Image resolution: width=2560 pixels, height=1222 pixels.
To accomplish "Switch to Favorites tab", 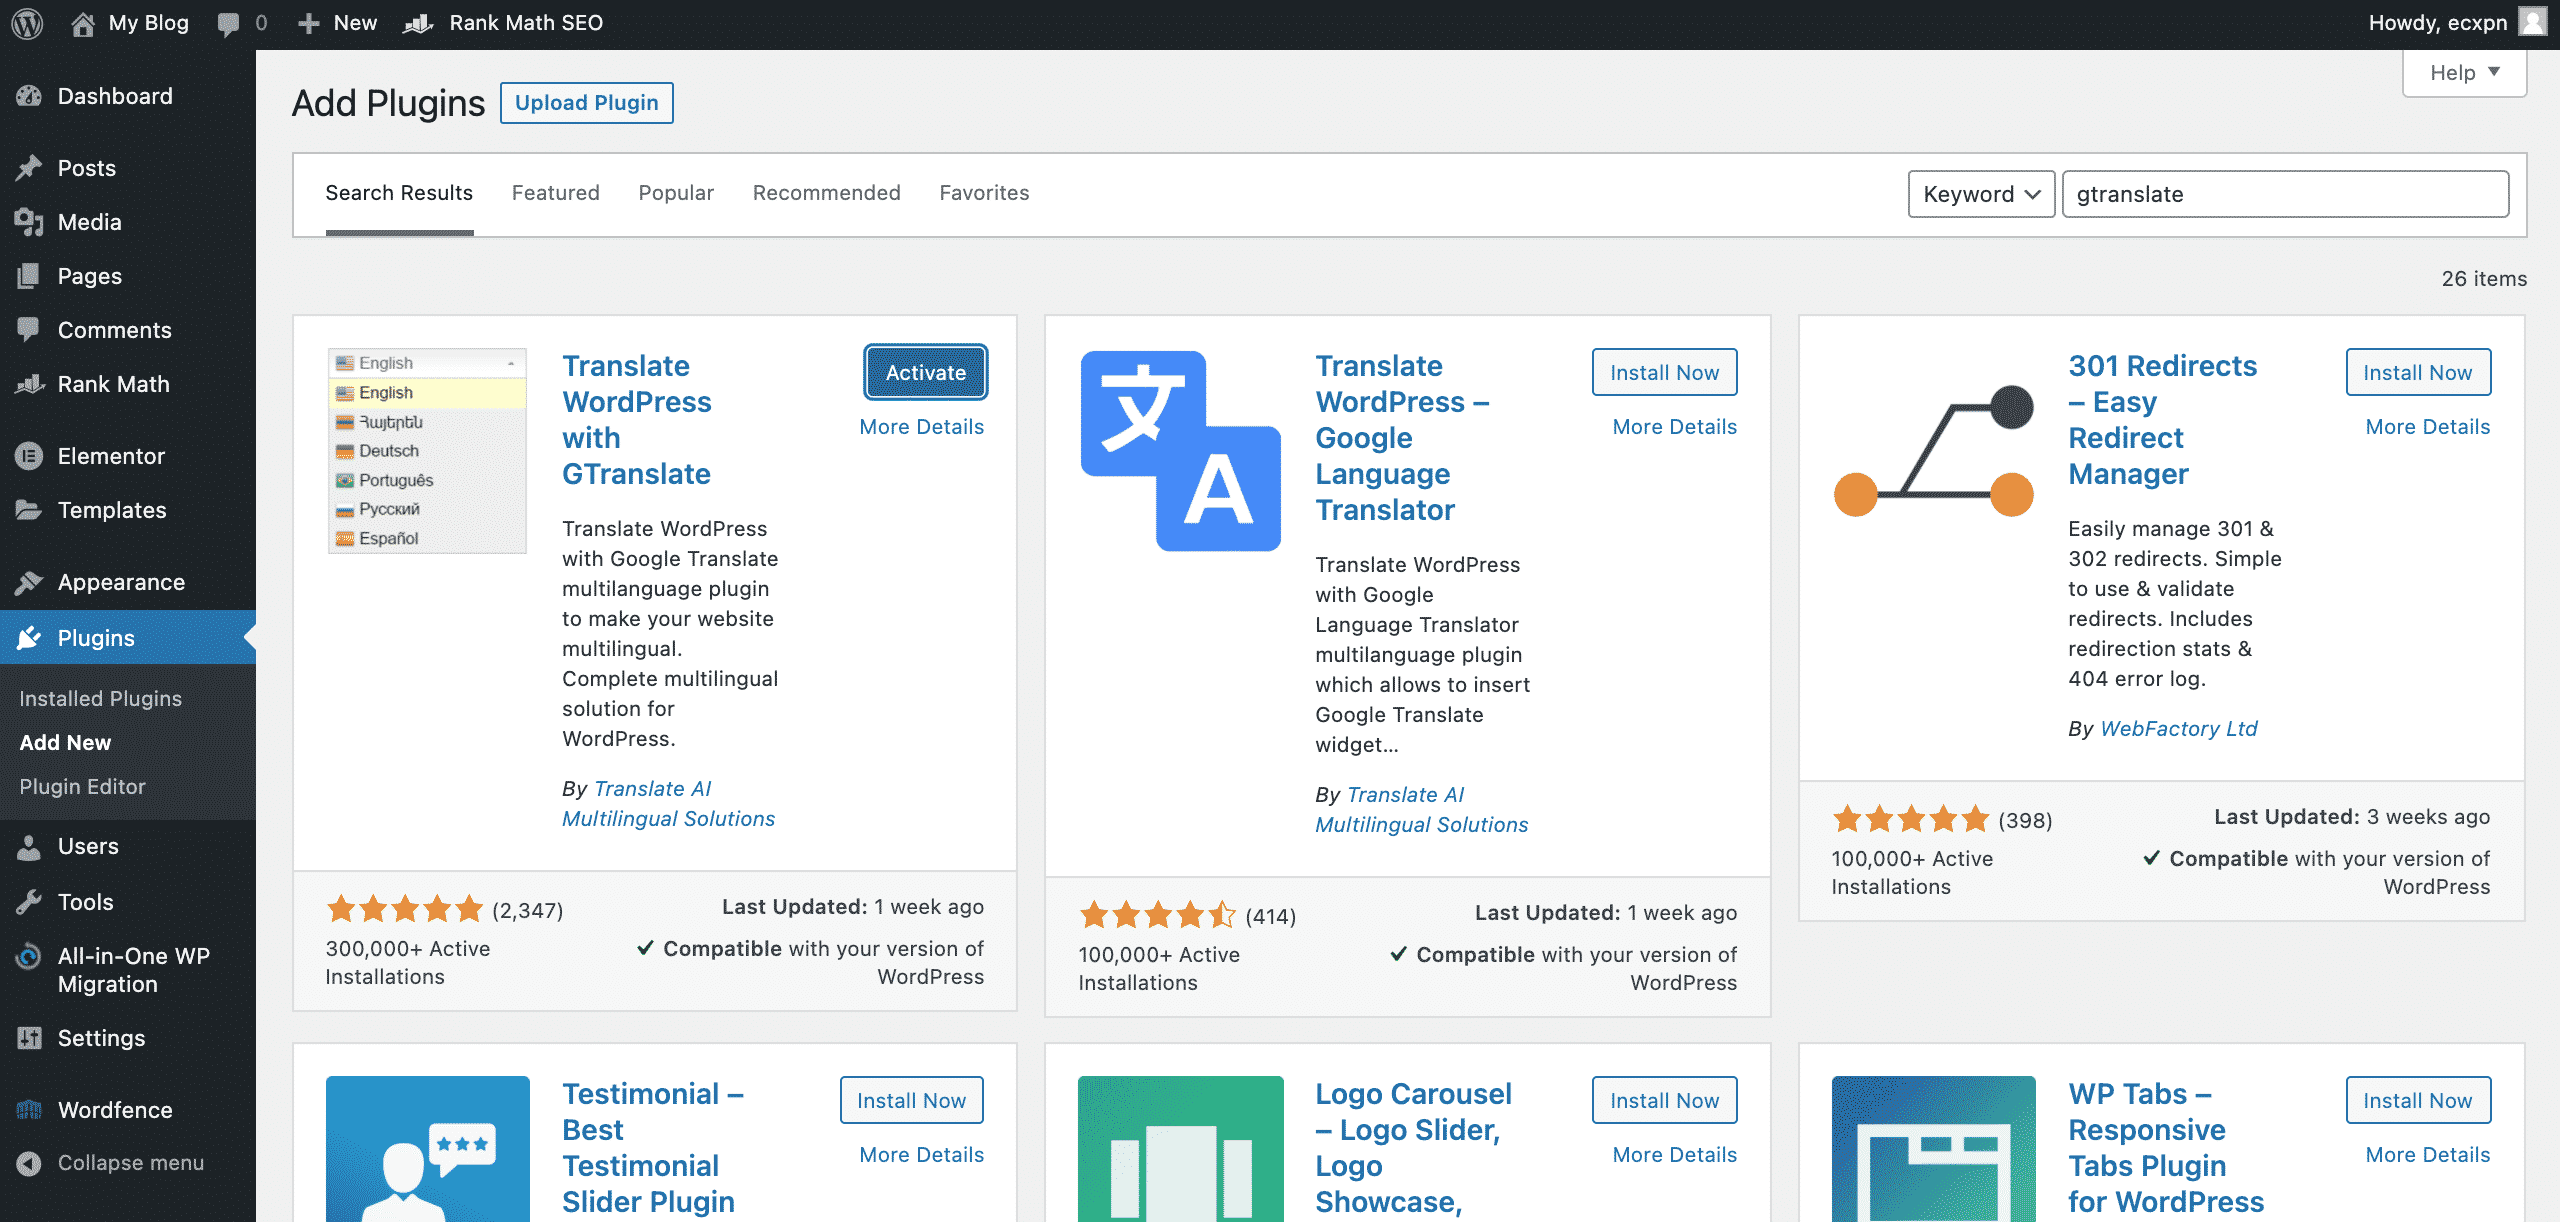I will coord(984,193).
